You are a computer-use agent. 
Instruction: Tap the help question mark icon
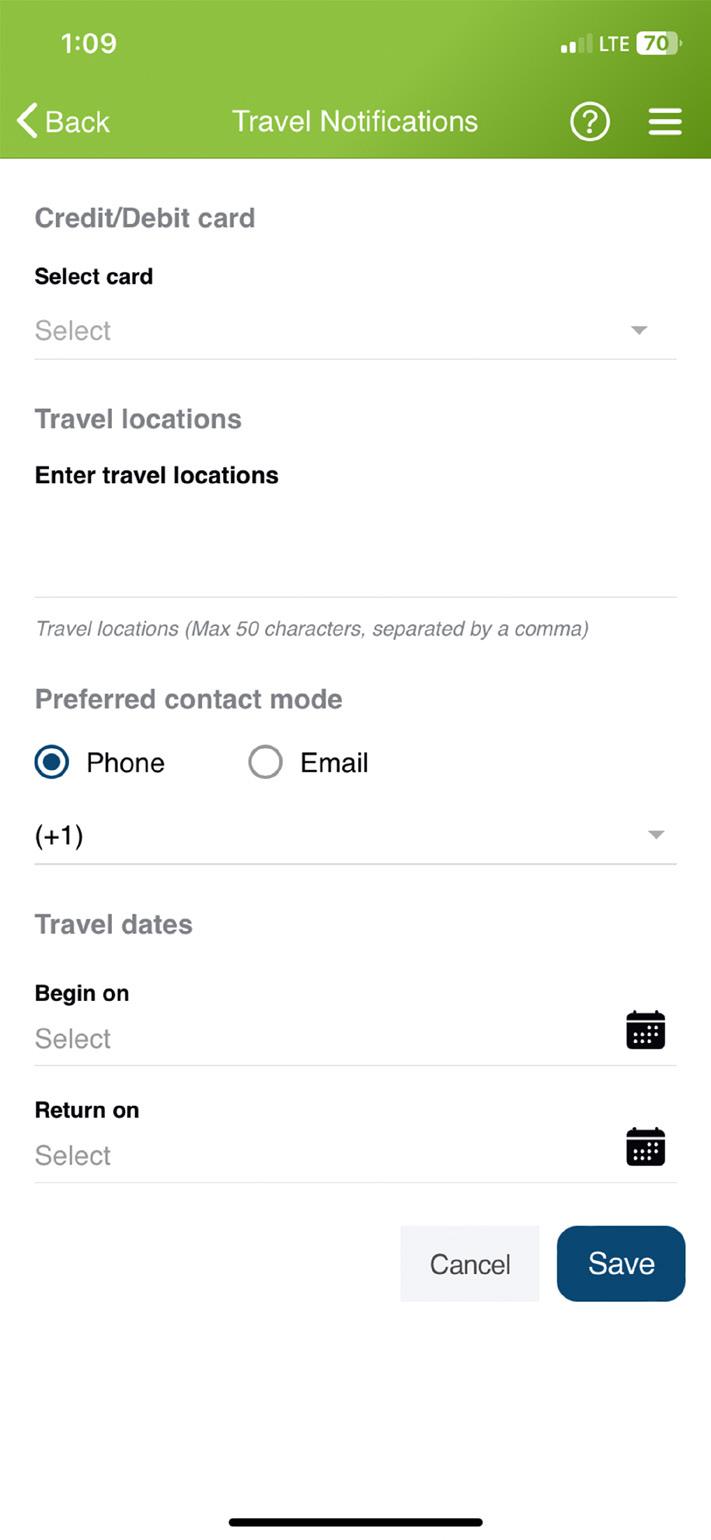[x=590, y=122]
